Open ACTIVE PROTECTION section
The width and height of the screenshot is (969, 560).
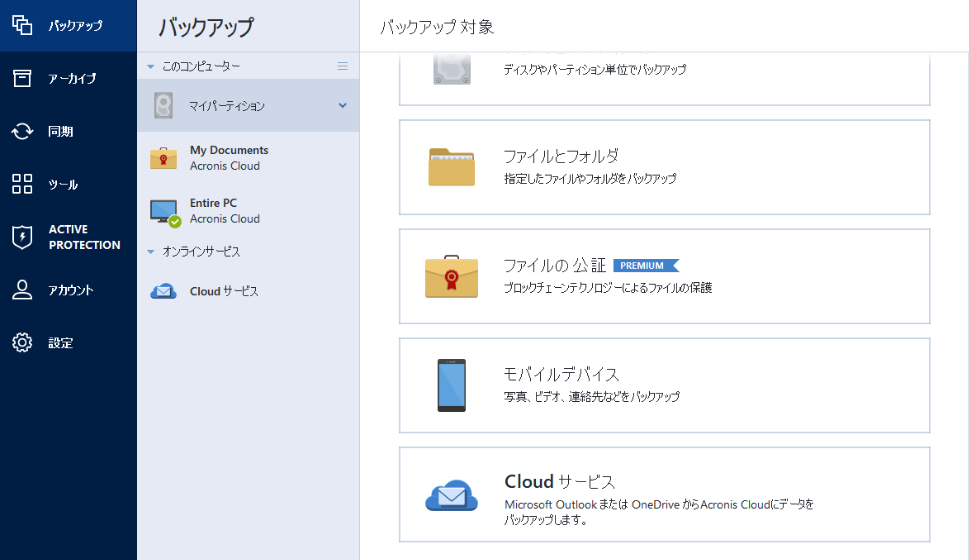[x=68, y=237]
